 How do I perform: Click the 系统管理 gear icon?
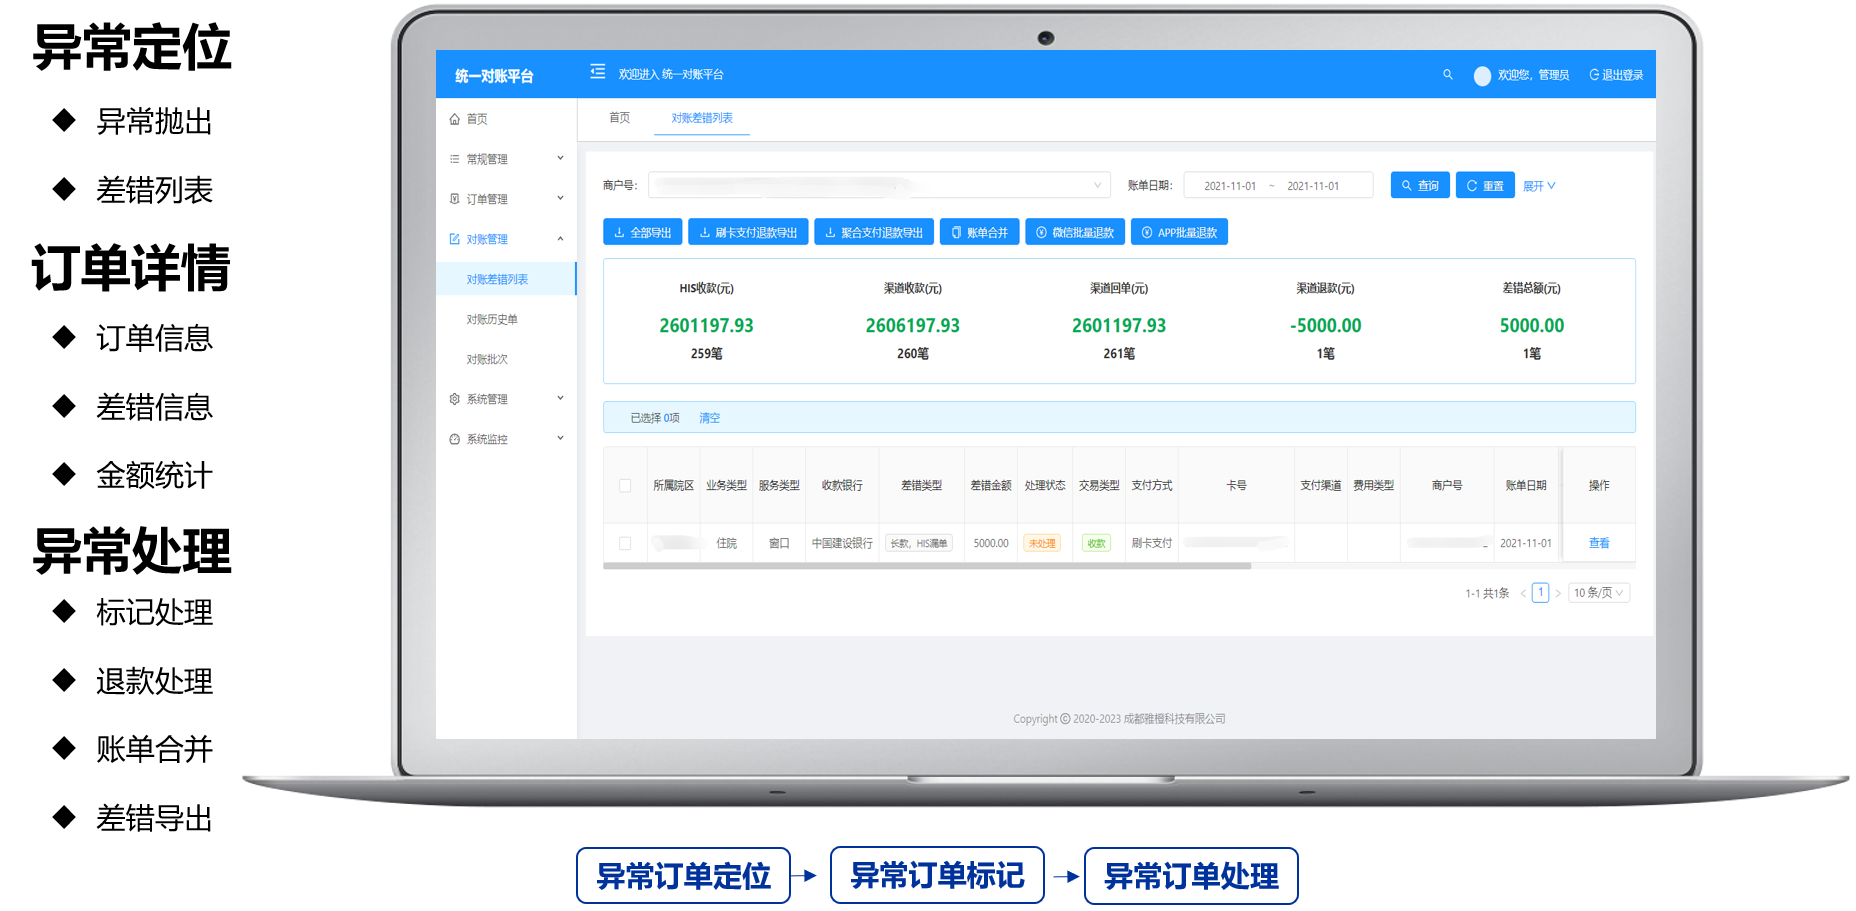[455, 399]
